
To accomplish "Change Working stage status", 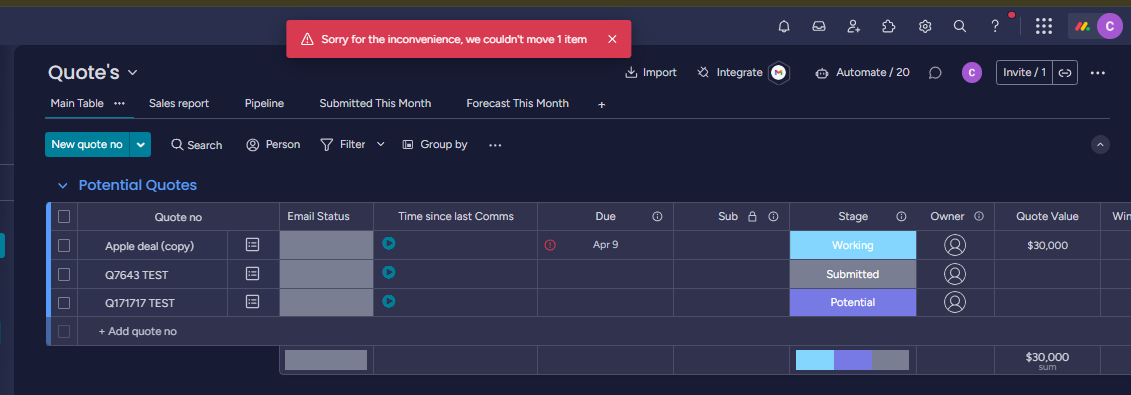I will pos(853,245).
